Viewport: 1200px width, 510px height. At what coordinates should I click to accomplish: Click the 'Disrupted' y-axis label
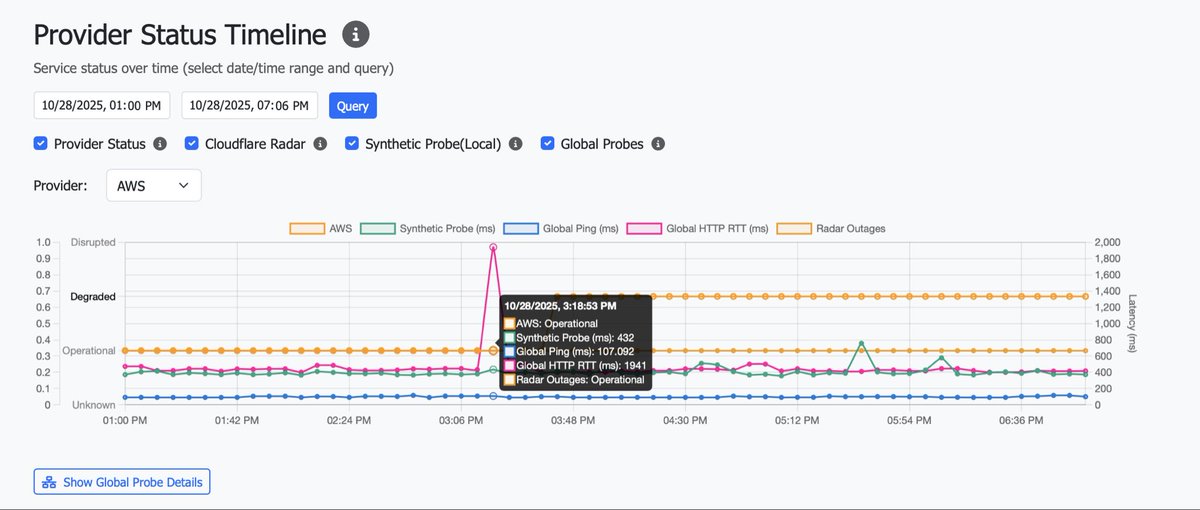[x=93, y=242]
